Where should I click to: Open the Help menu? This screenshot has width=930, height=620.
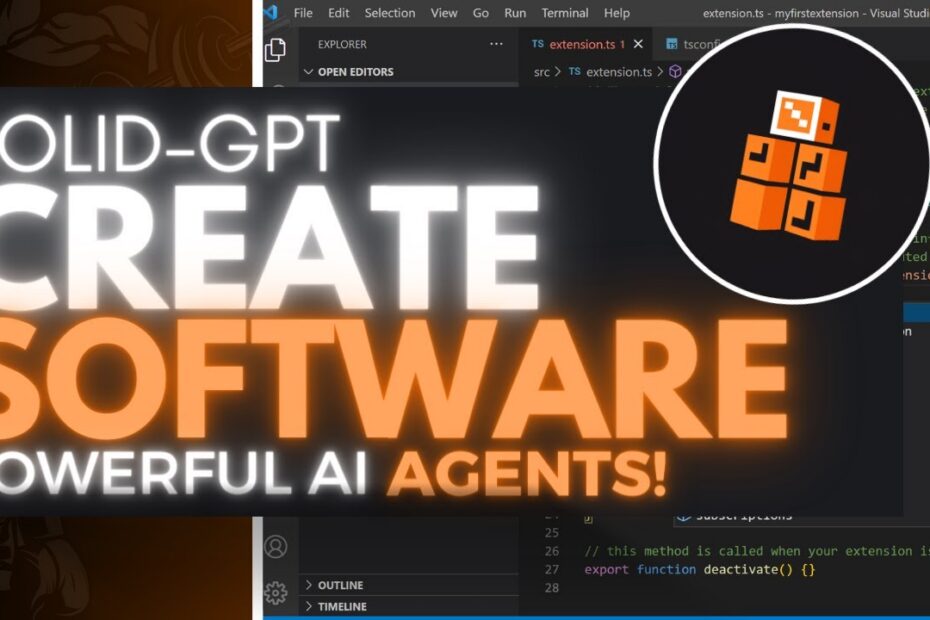[616, 13]
